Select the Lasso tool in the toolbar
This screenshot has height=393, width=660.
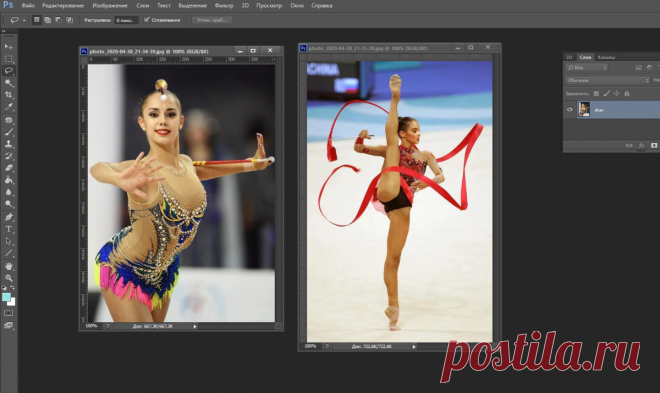coord(8,71)
